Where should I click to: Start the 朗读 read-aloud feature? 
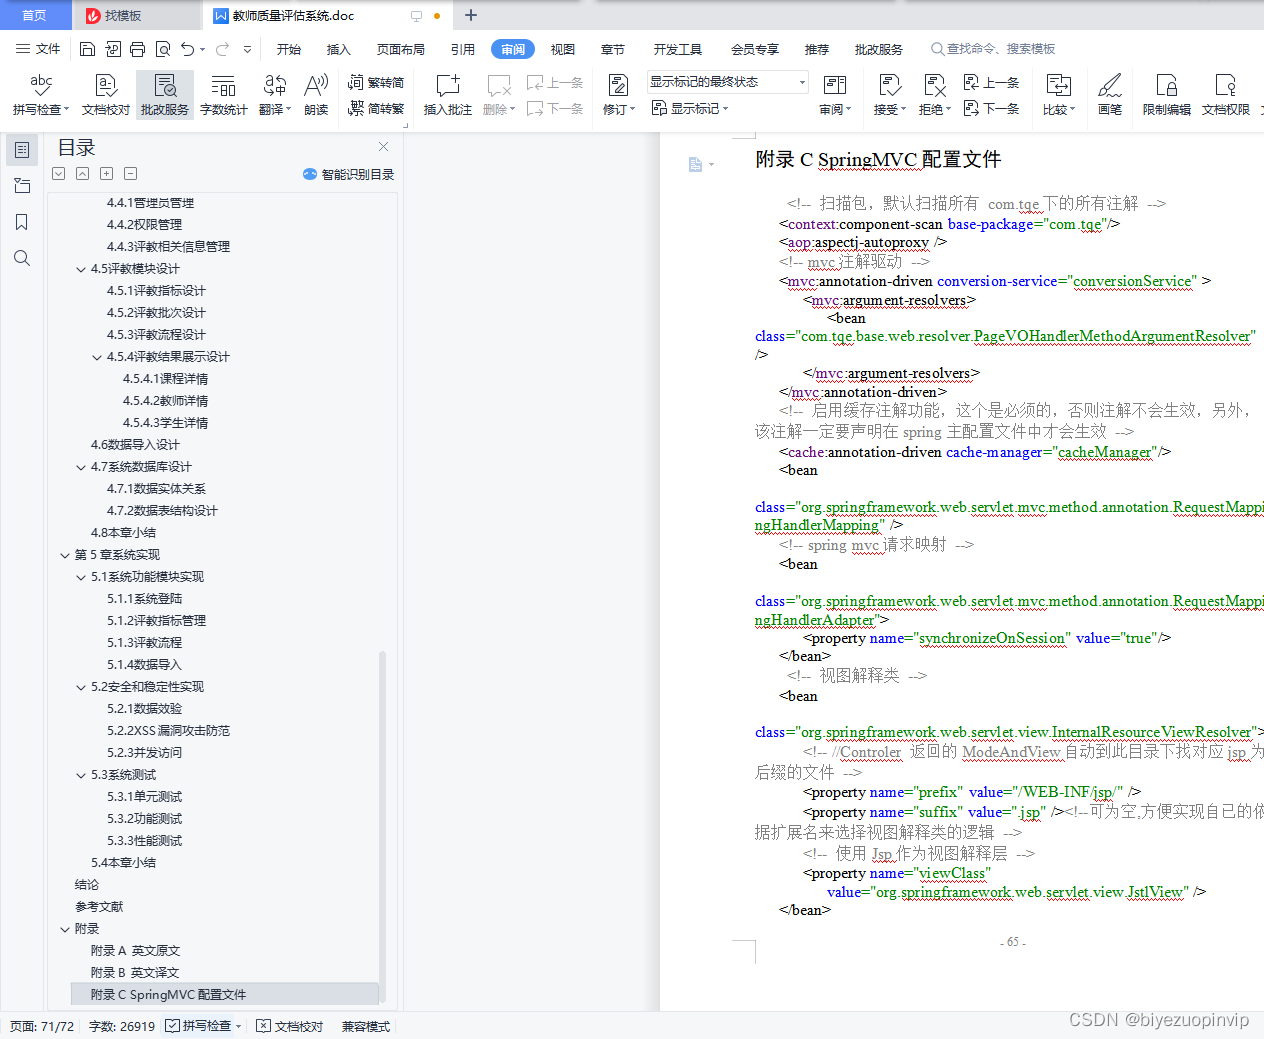pos(314,95)
